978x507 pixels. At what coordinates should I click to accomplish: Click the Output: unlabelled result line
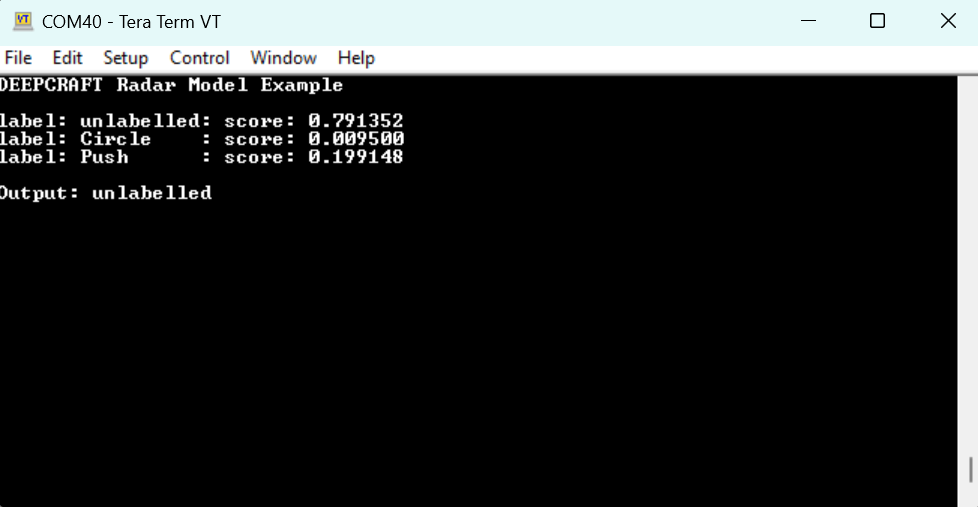[105, 193]
